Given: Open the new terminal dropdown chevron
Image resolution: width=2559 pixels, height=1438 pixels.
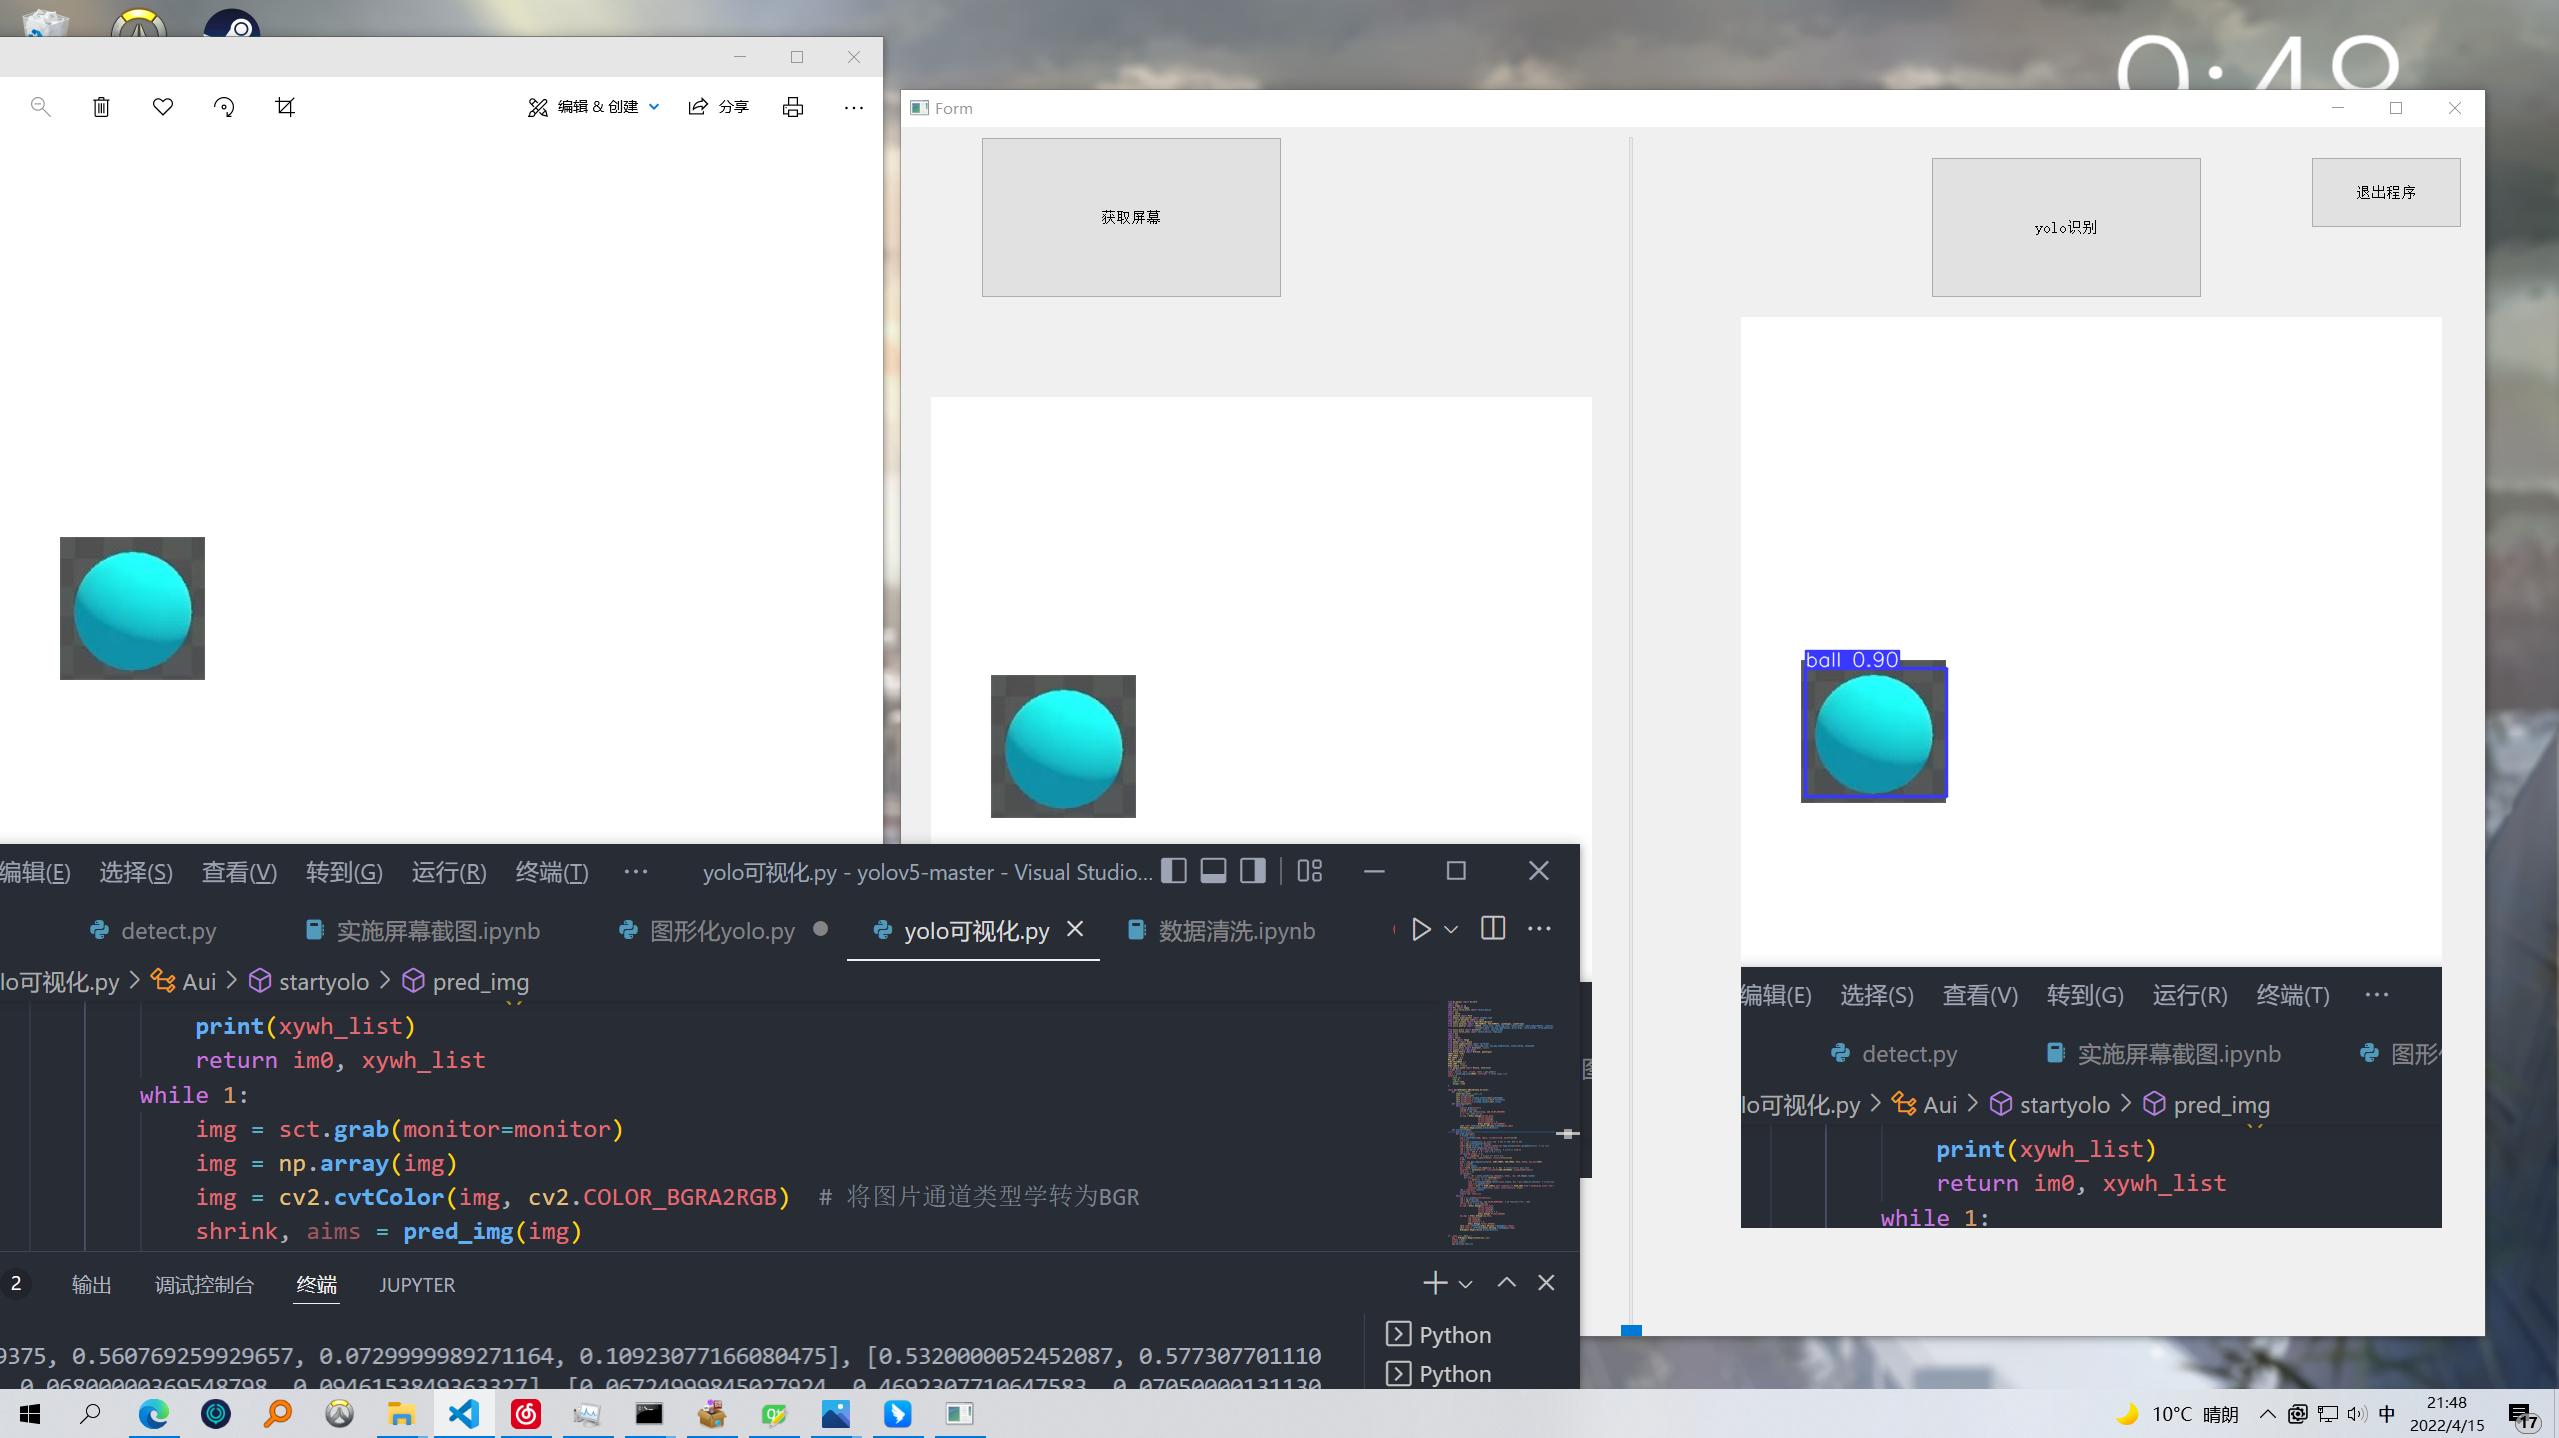Looking at the screenshot, I should click(1466, 1284).
